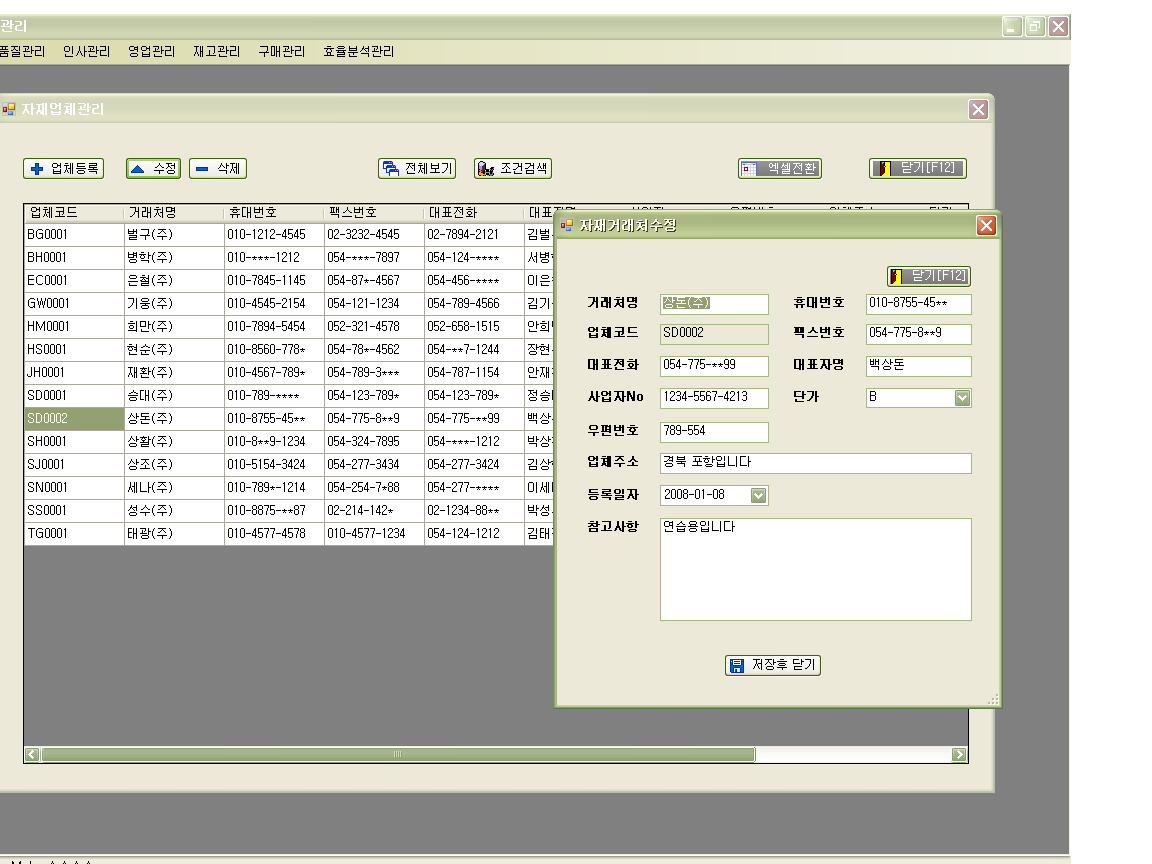Click the 거래처명 column header
Image resolution: width=1152 pixels, height=864 pixels.
tap(174, 213)
